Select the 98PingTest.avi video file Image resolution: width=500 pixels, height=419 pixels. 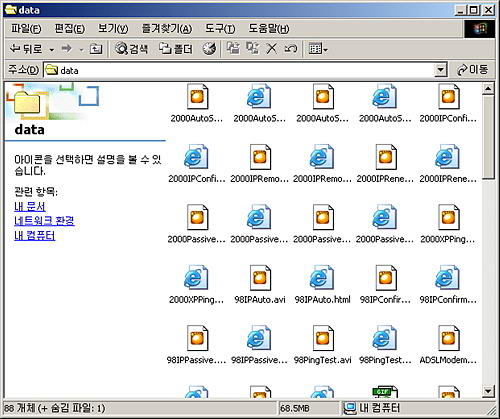pos(322,345)
